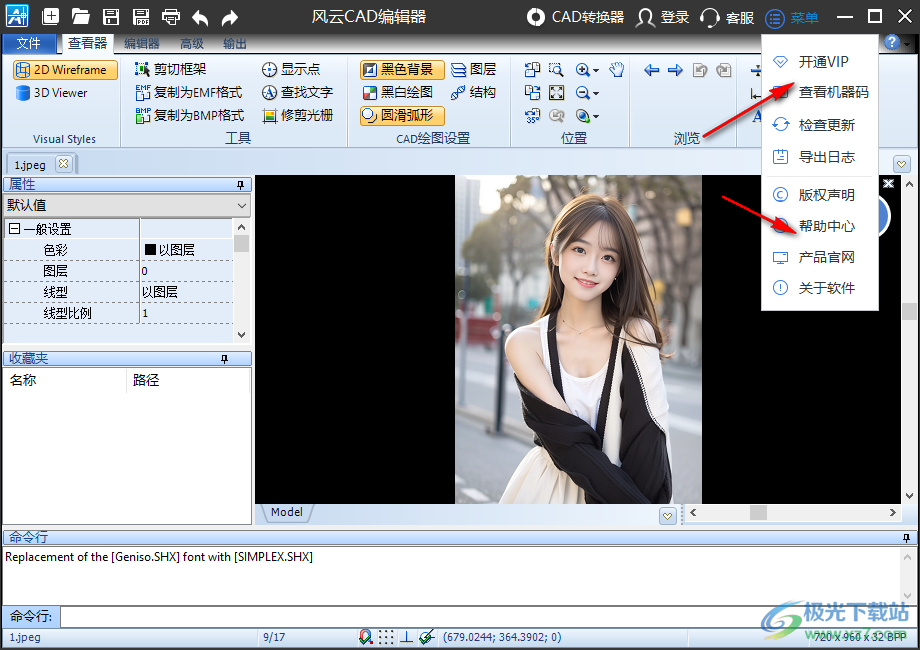
Task: Choose 检查更新 from the menu
Action: click(820, 125)
